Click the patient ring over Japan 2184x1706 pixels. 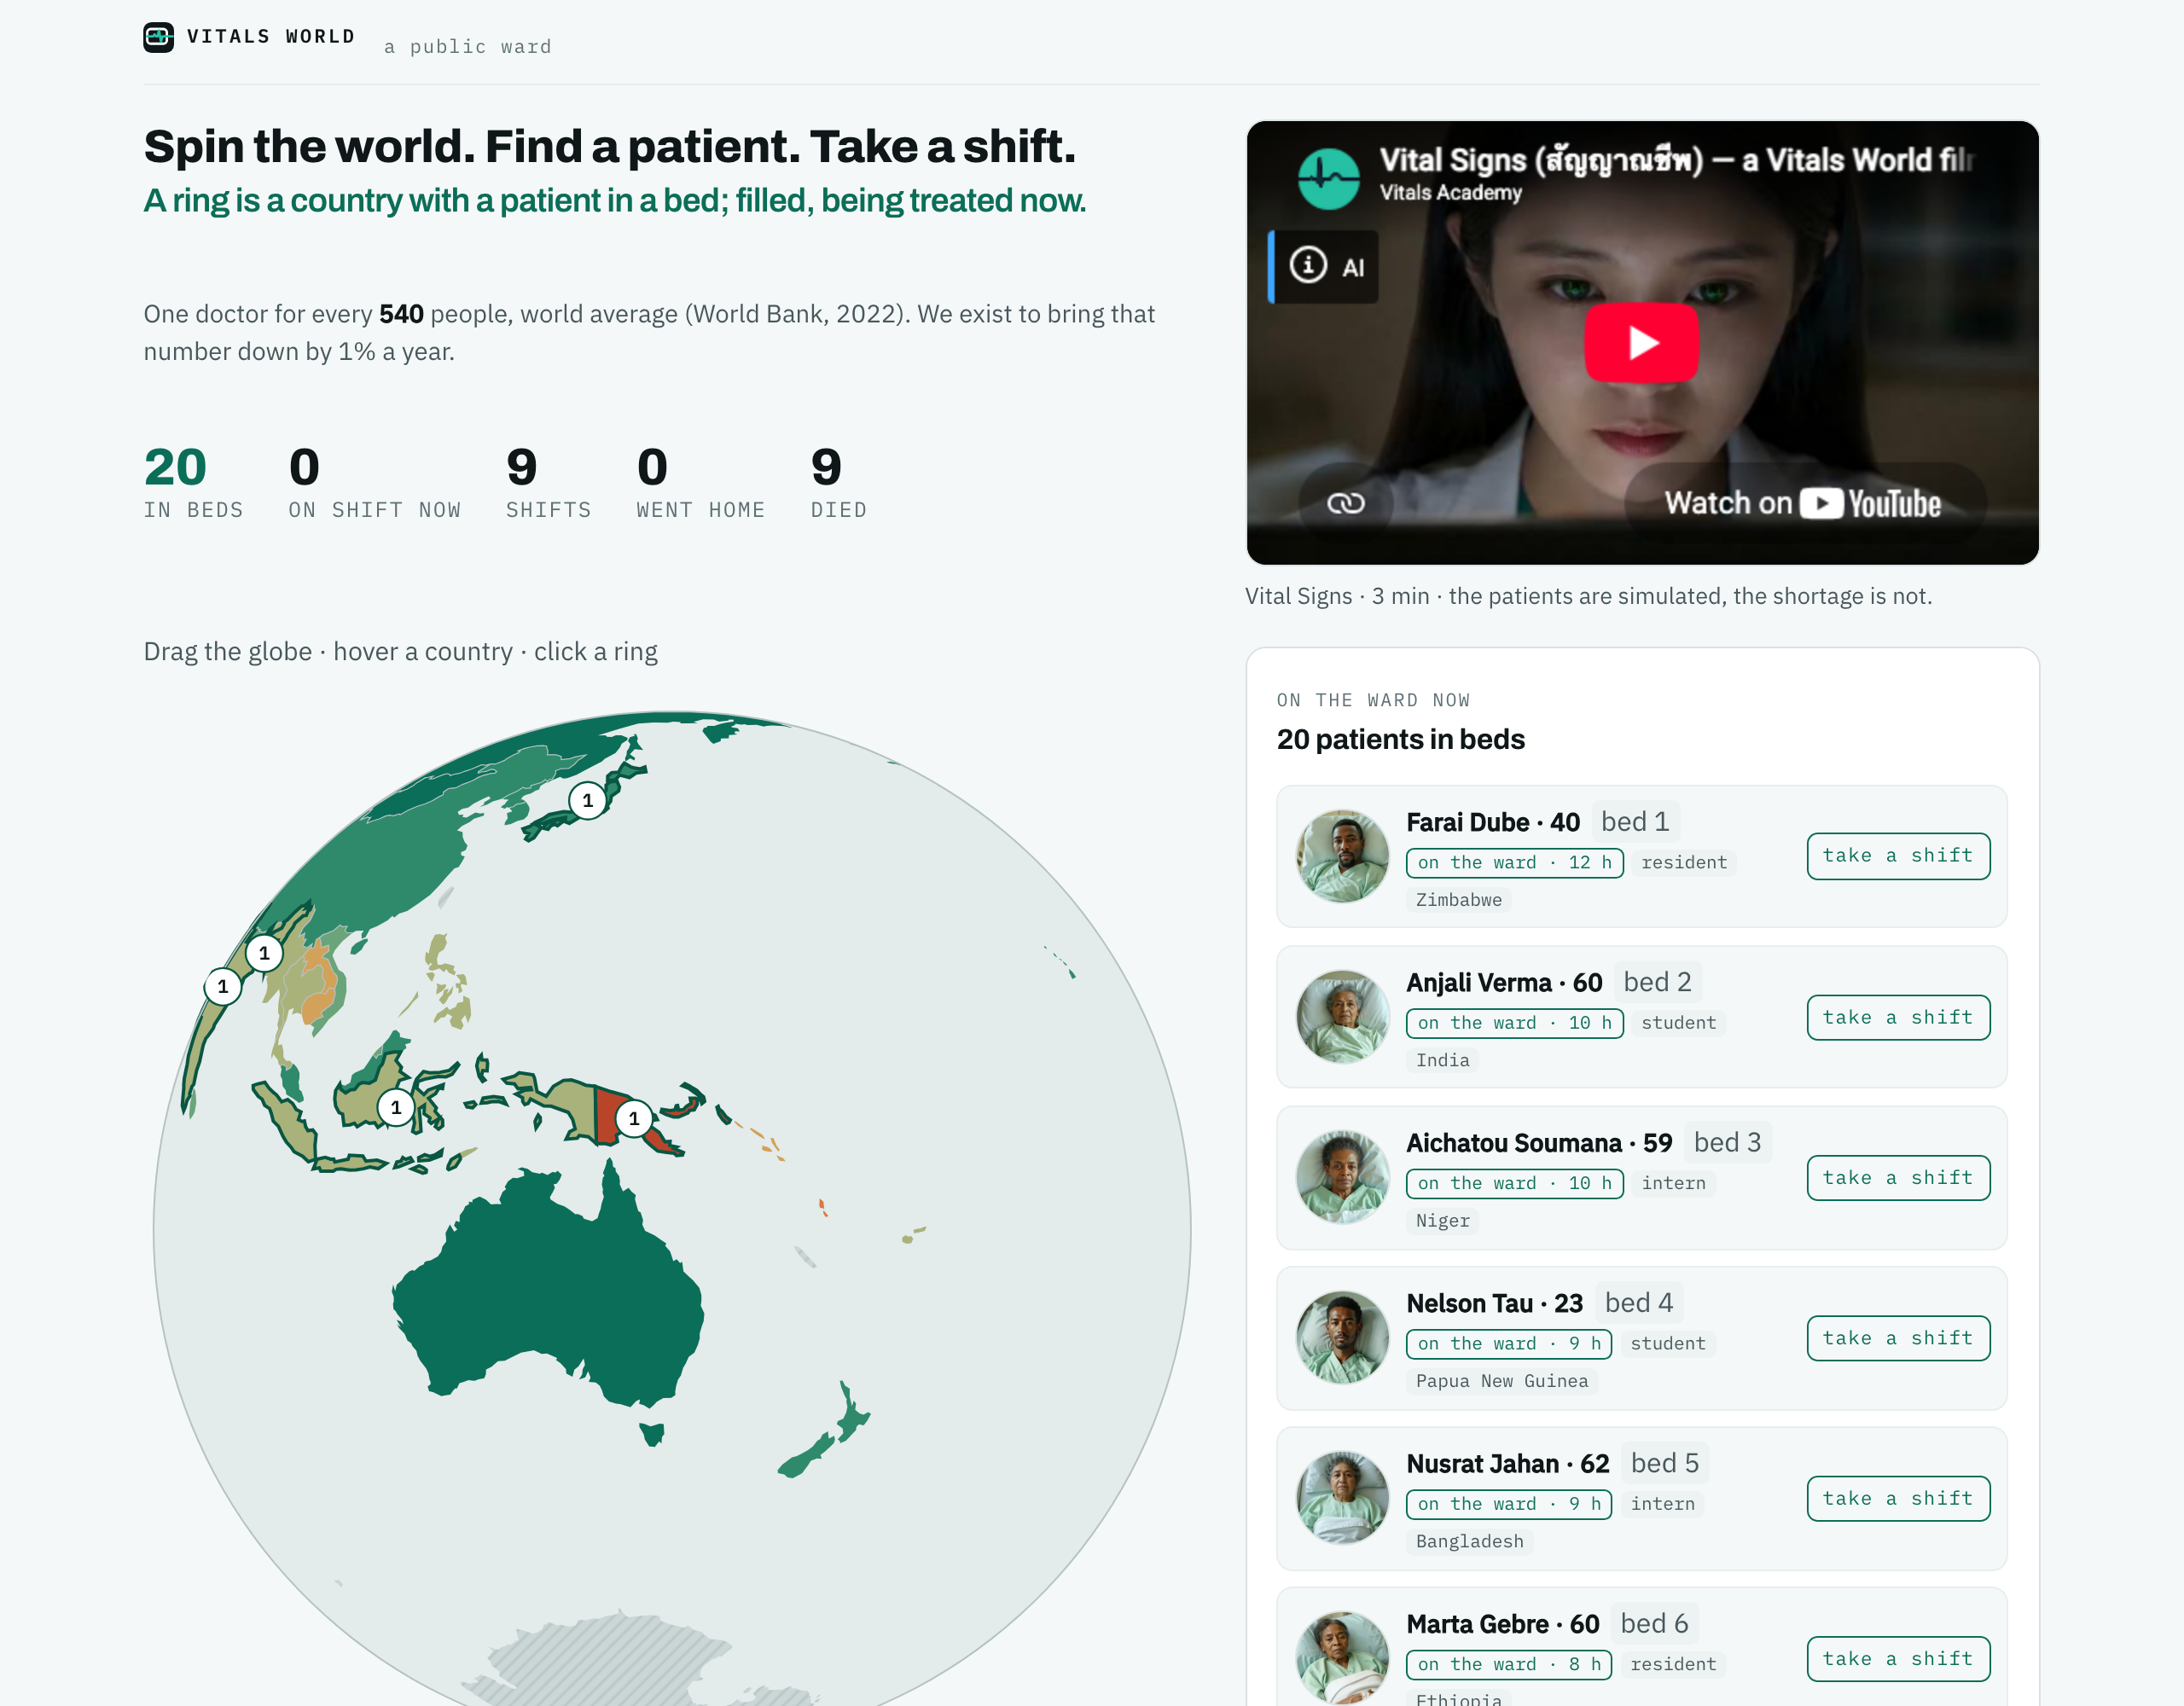click(587, 800)
